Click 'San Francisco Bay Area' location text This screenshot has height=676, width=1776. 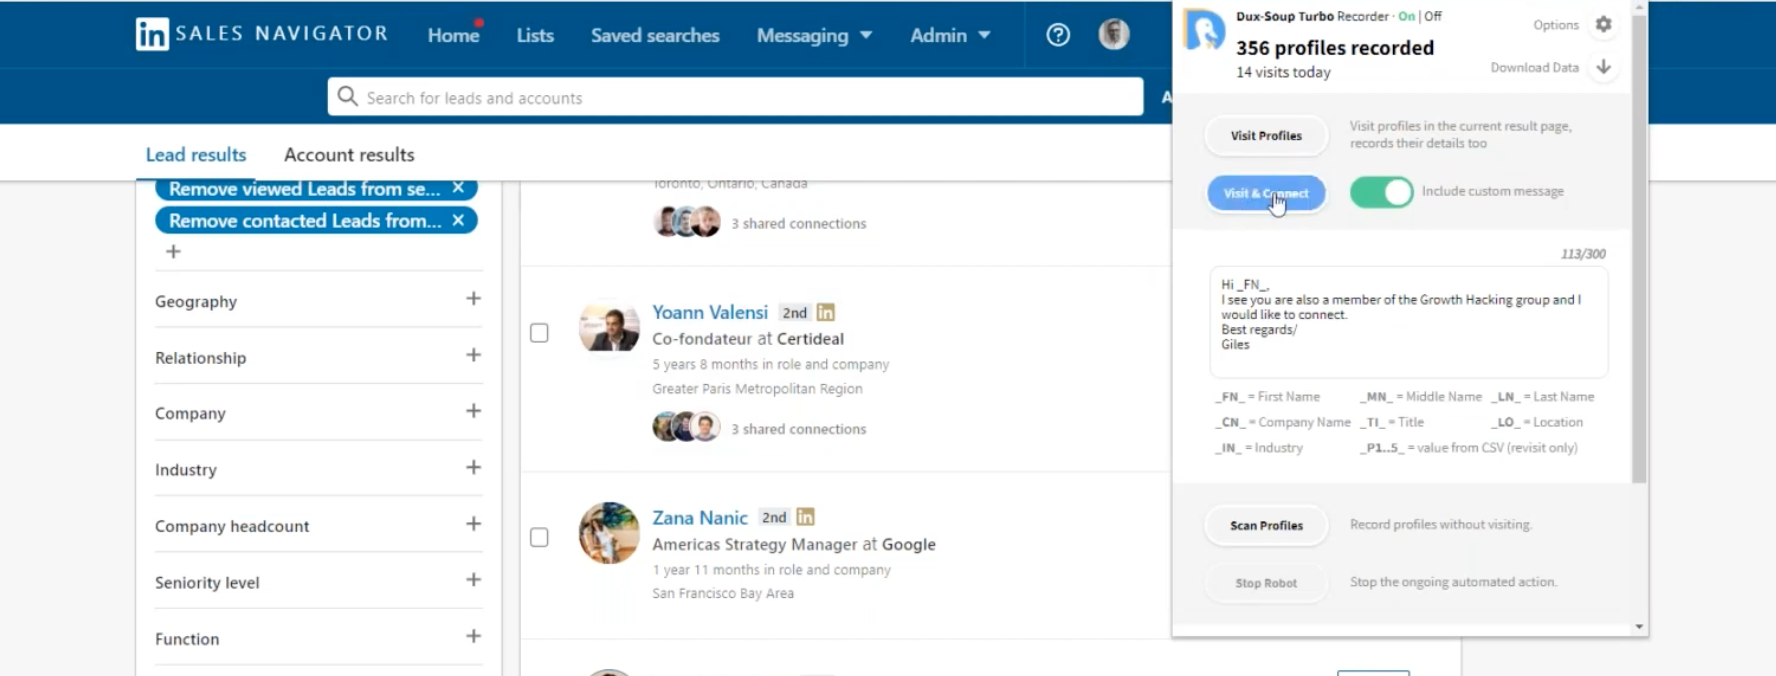point(723,593)
